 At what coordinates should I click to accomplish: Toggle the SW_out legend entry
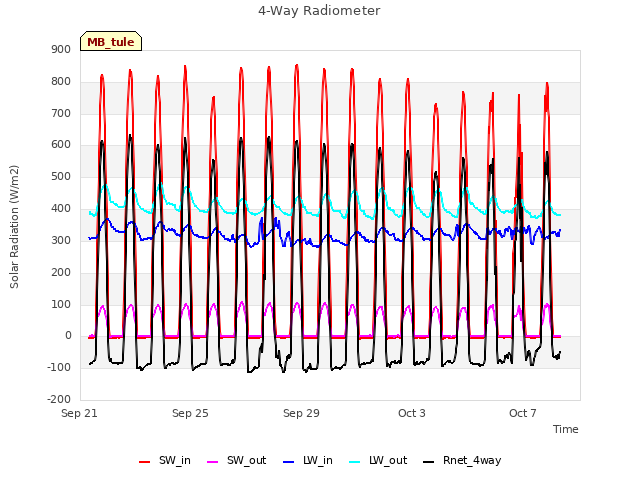pyautogui.click(x=237, y=460)
